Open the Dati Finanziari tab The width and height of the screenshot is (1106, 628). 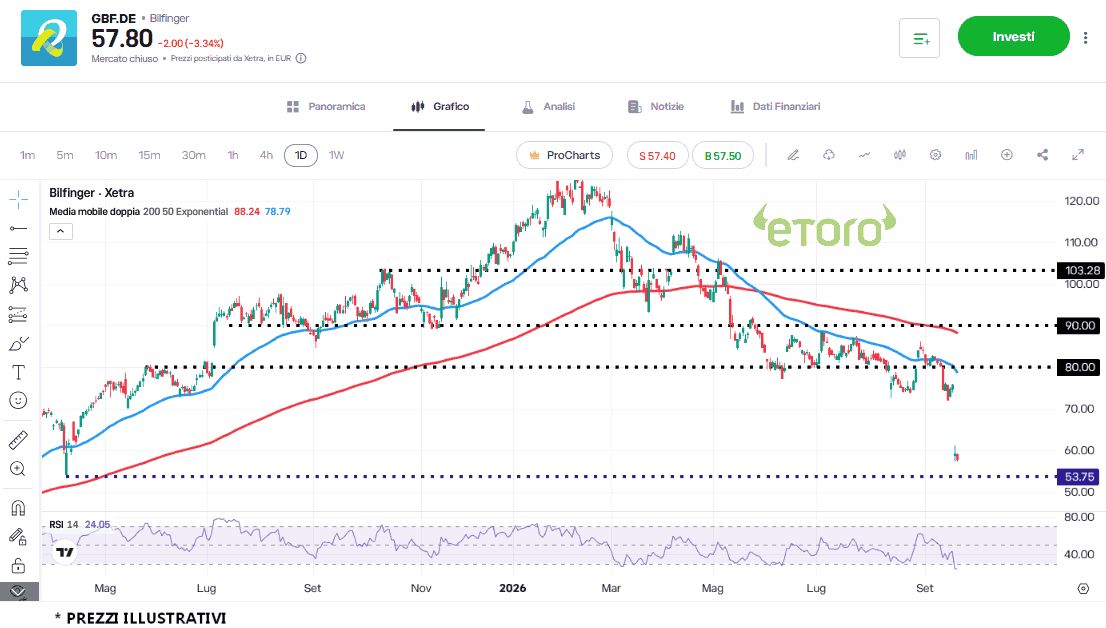[775, 107]
